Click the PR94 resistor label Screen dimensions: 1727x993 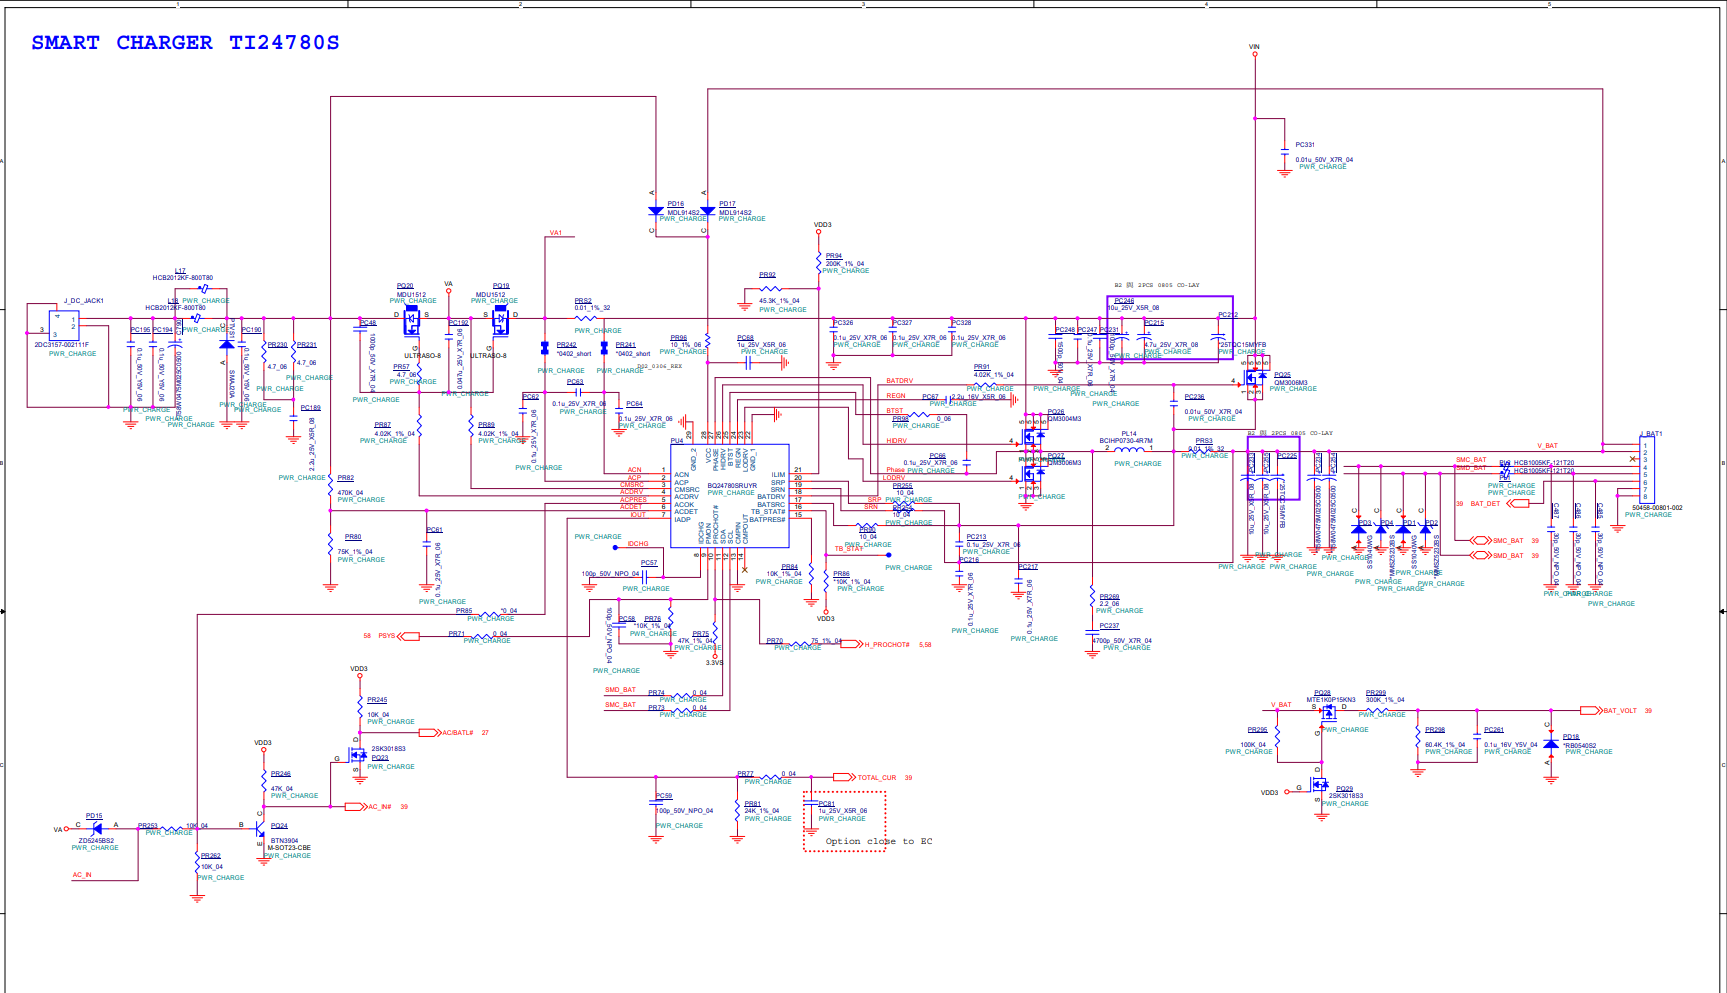click(x=834, y=256)
